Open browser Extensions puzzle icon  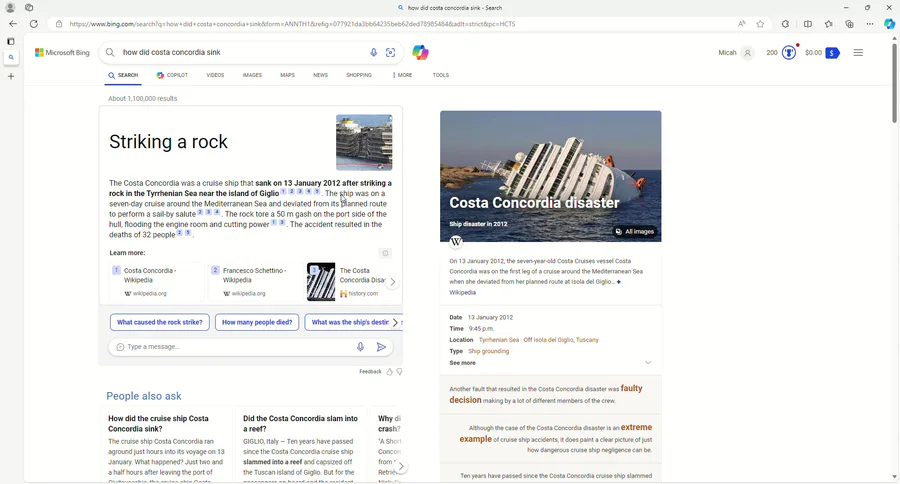785,24
